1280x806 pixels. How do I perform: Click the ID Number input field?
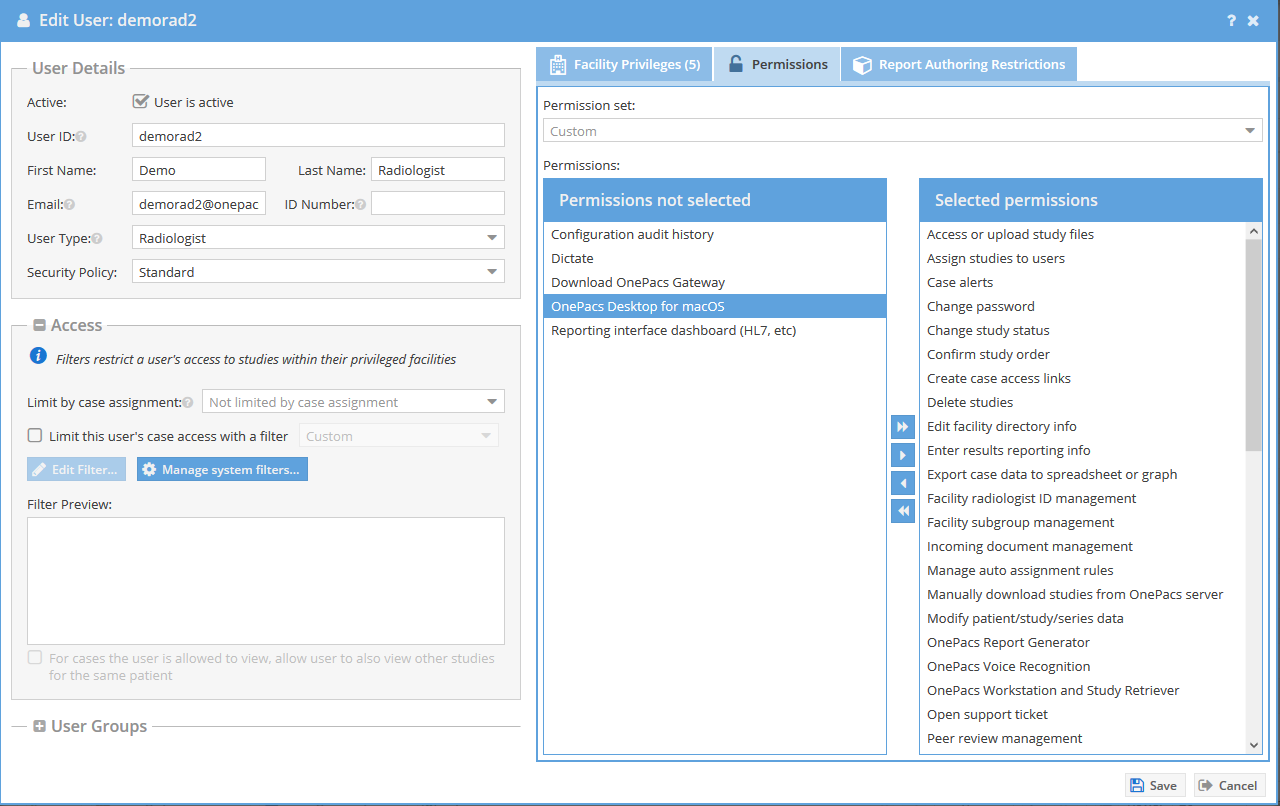click(438, 204)
